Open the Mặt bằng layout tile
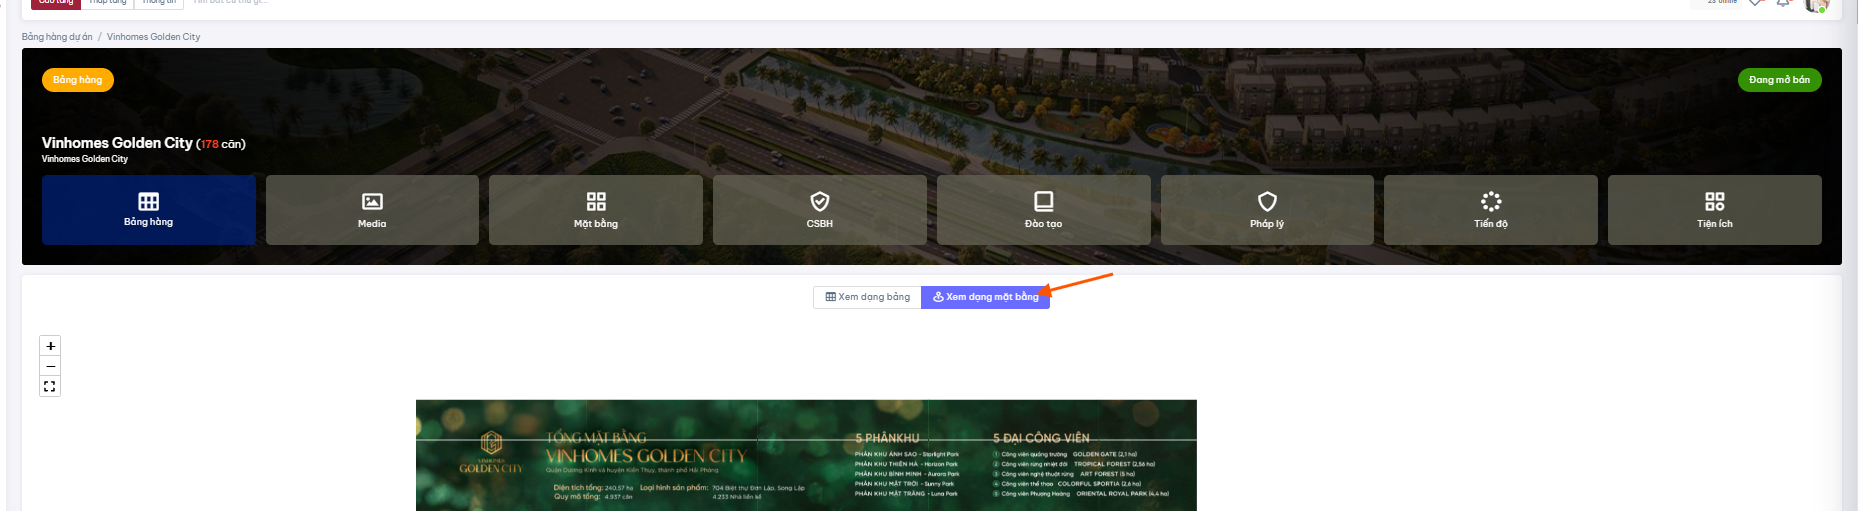The width and height of the screenshot is (1860, 511). pos(596,210)
